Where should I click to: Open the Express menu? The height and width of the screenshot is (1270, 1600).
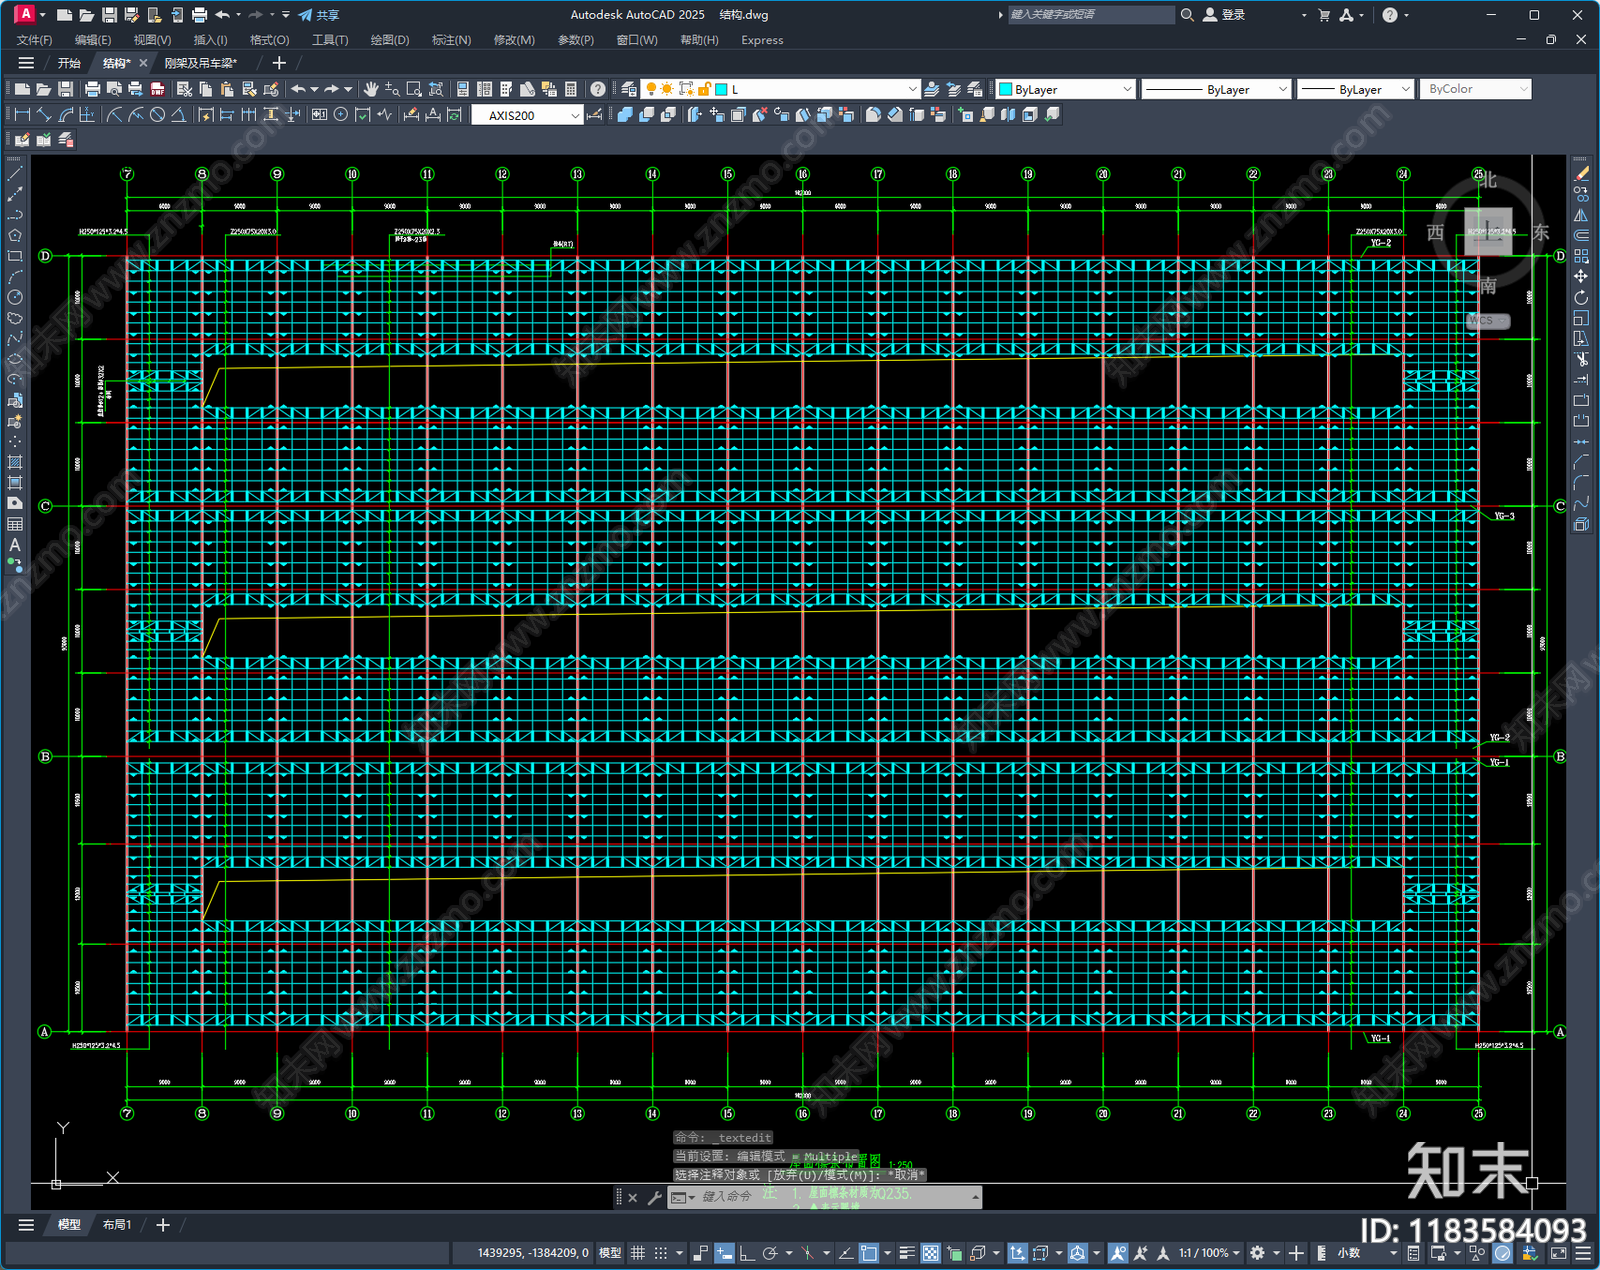762,40
